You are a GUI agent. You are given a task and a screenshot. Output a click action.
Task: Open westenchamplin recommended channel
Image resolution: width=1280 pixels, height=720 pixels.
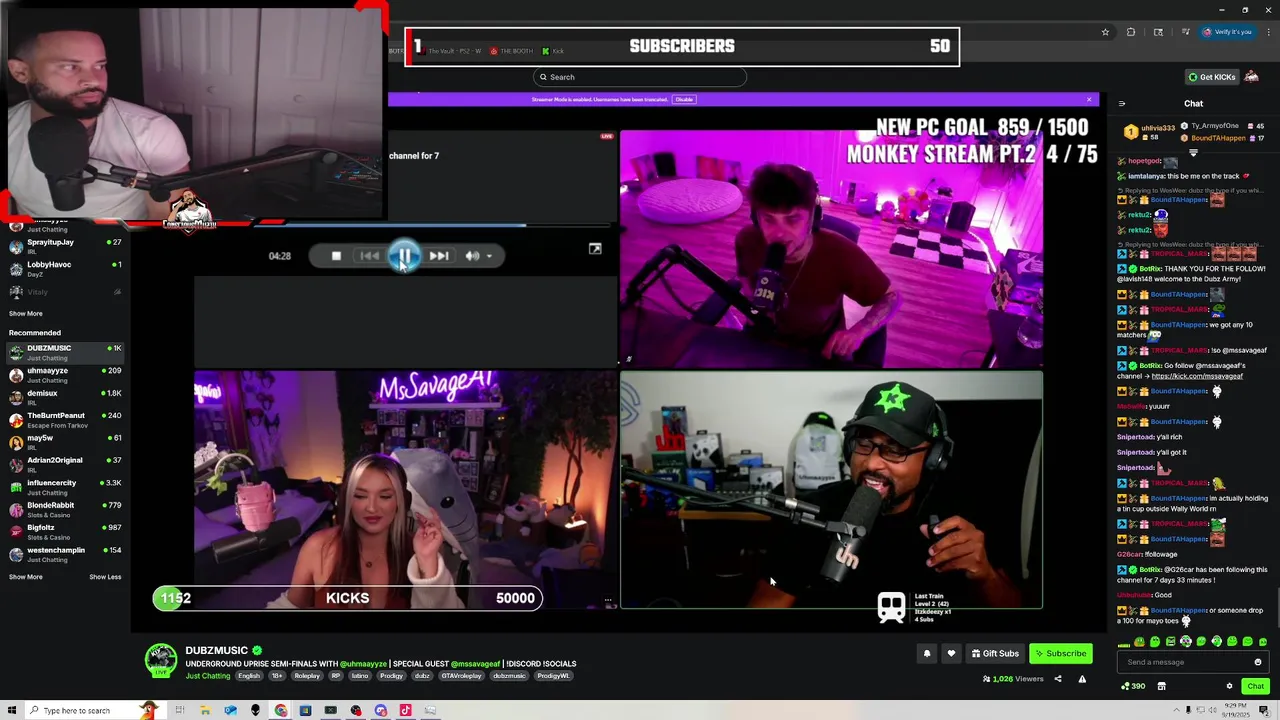point(65,554)
